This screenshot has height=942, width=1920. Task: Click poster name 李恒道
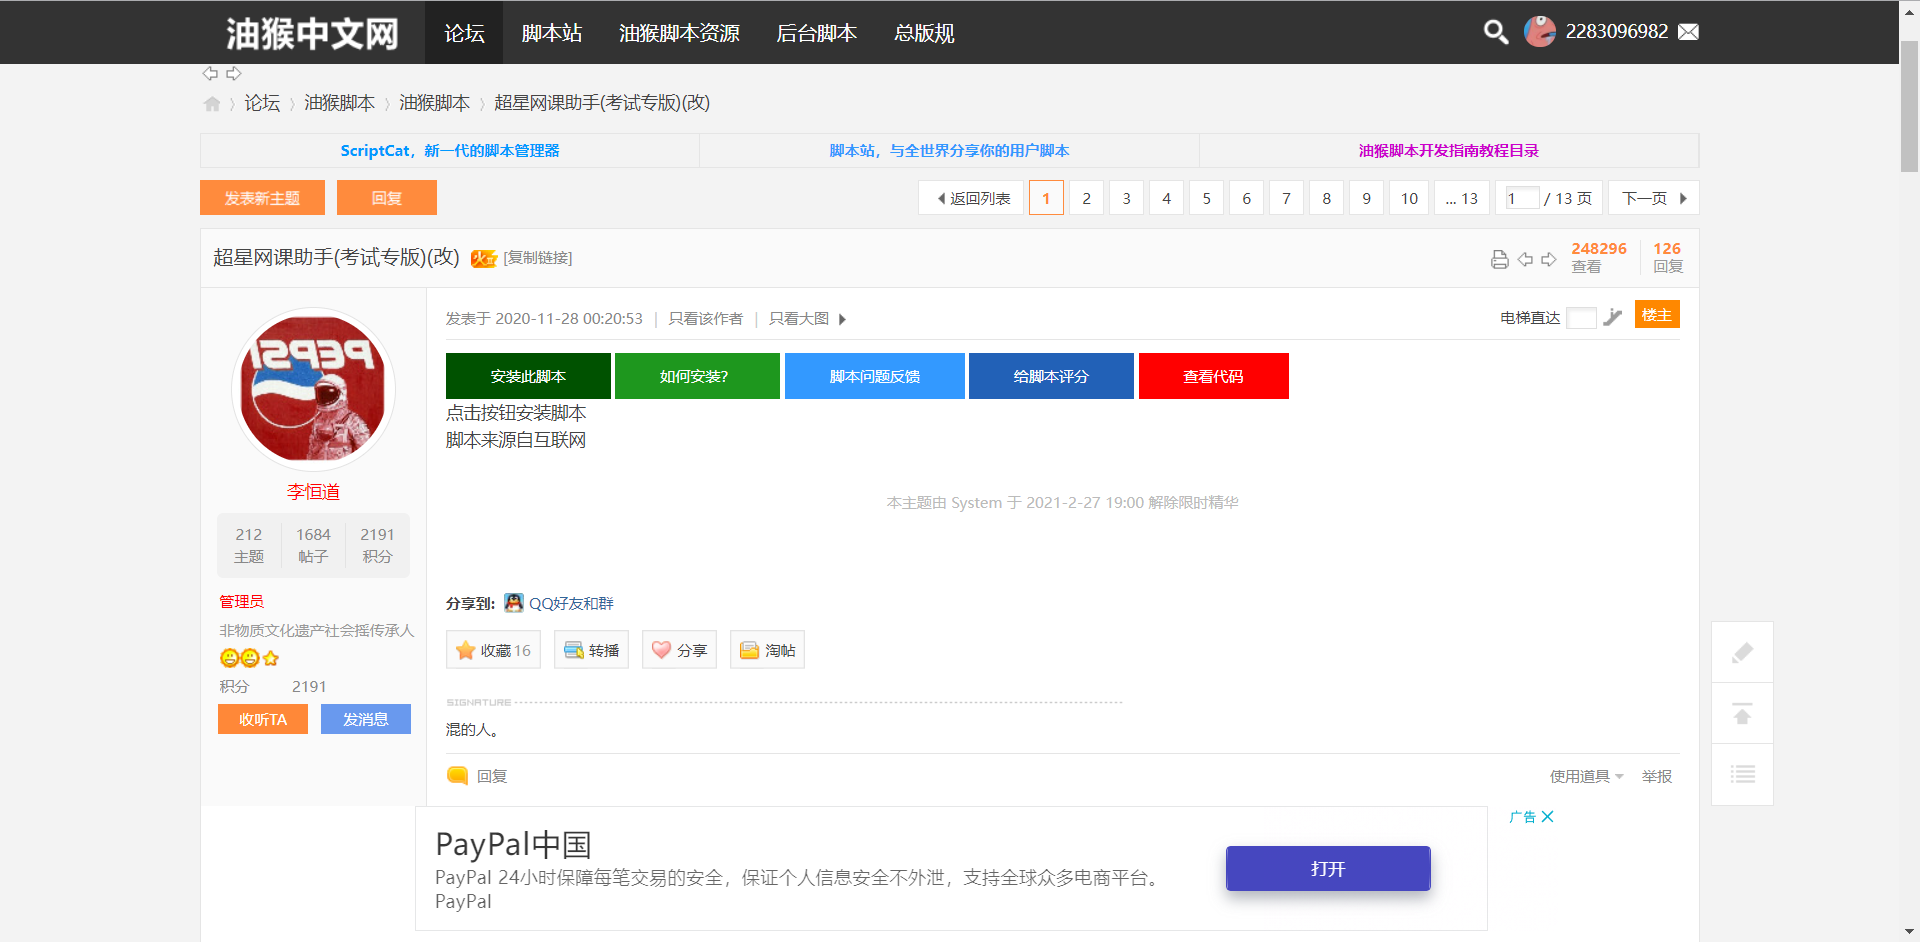313,492
